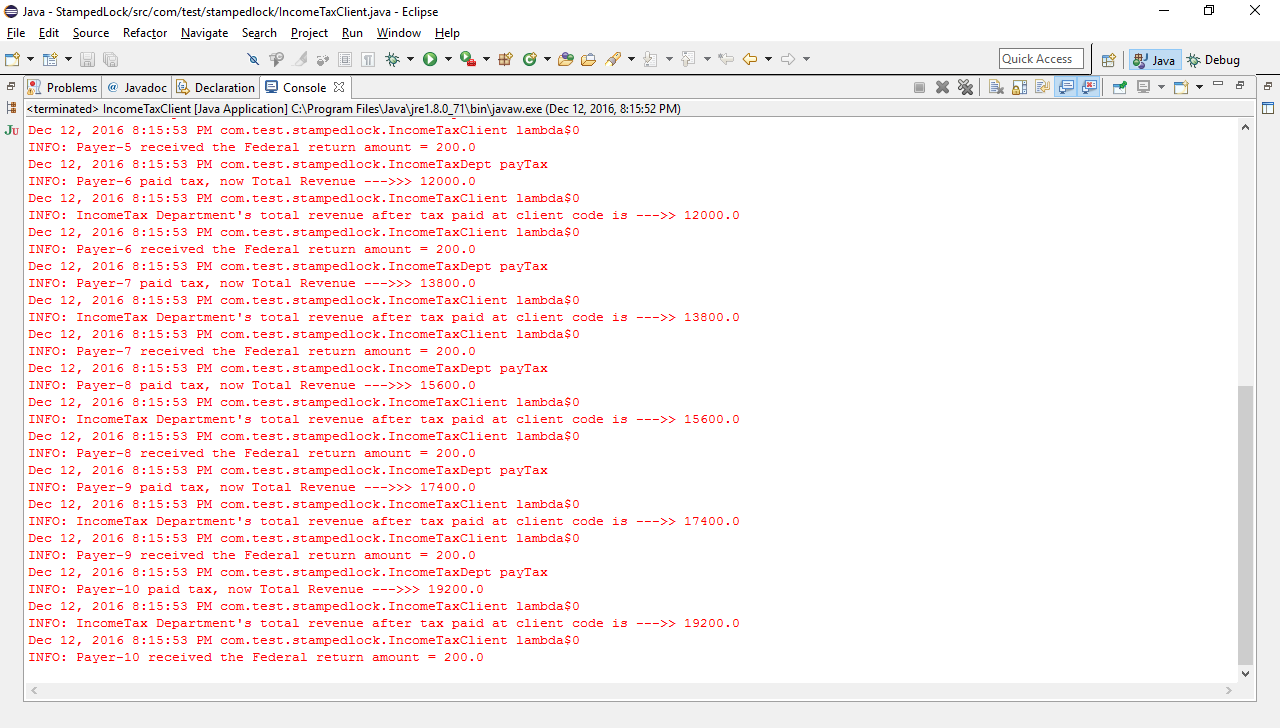Toggle Show Whitespace Characters

coord(369,60)
